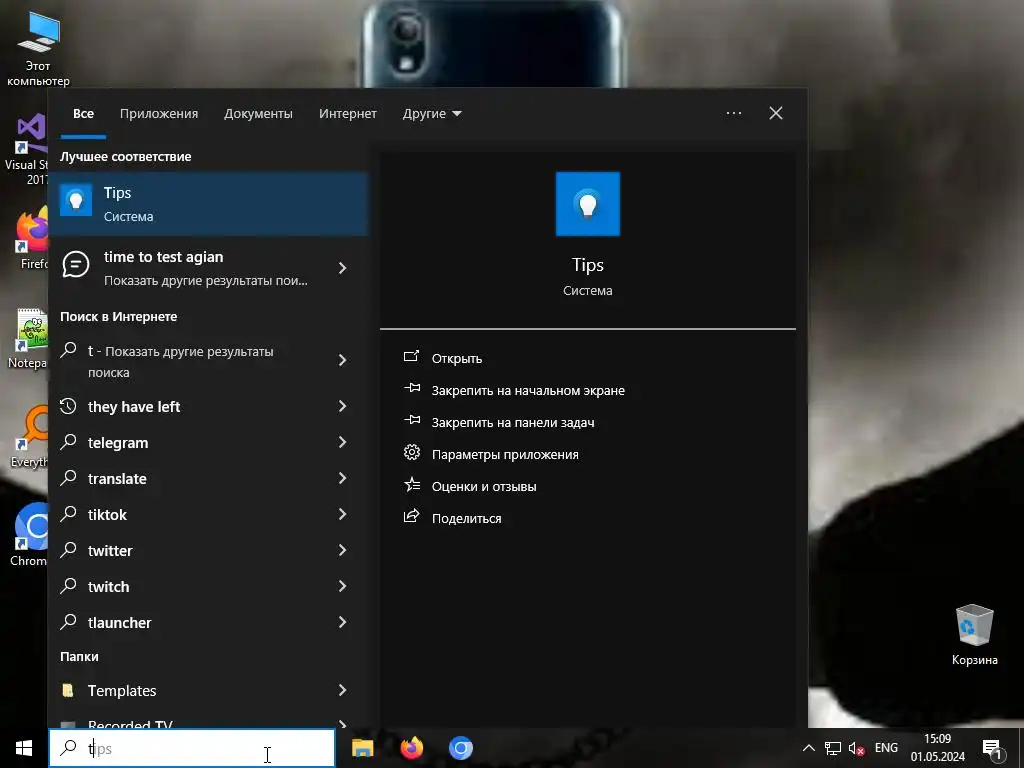Click the search icon beside twitch
The height and width of the screenshot is (768, 1024).
pos(69,585)
